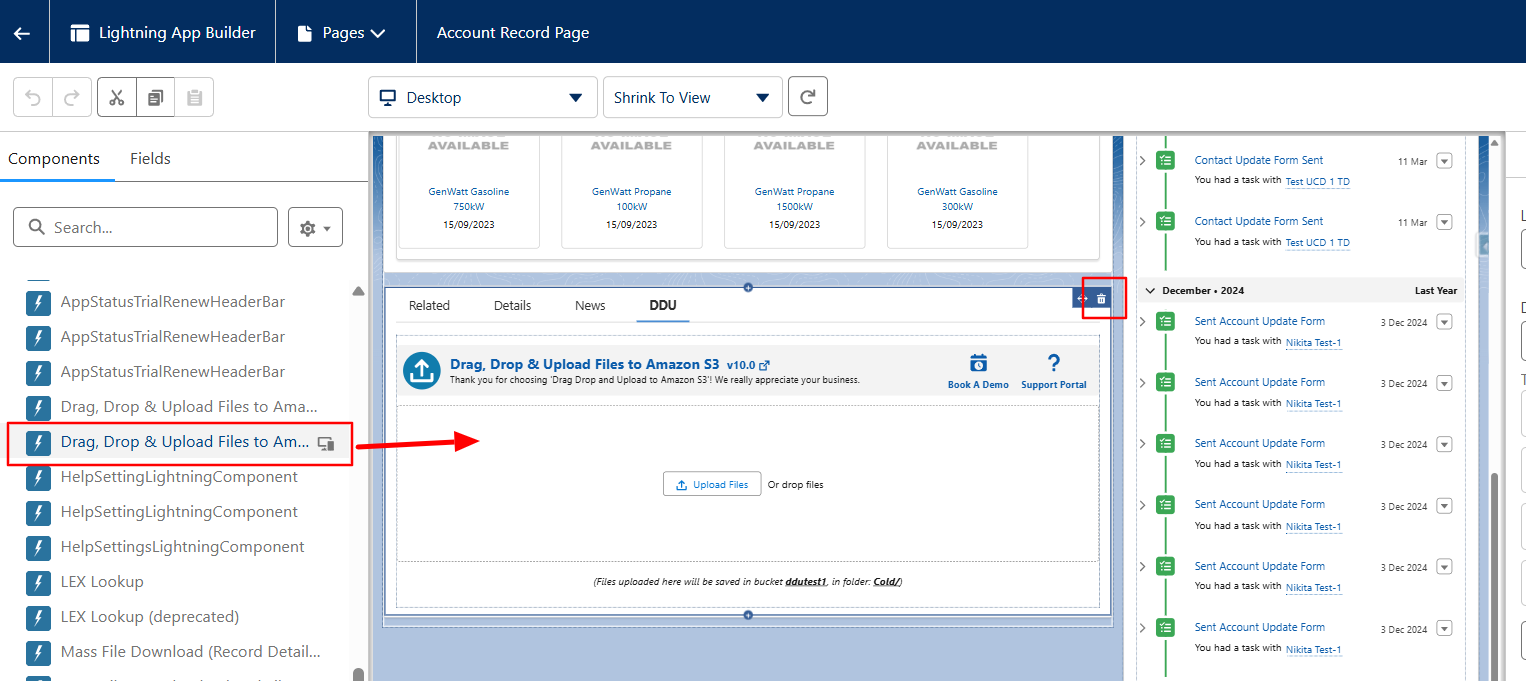Click the ddutest1 bucket name

(x=806, y=581)
